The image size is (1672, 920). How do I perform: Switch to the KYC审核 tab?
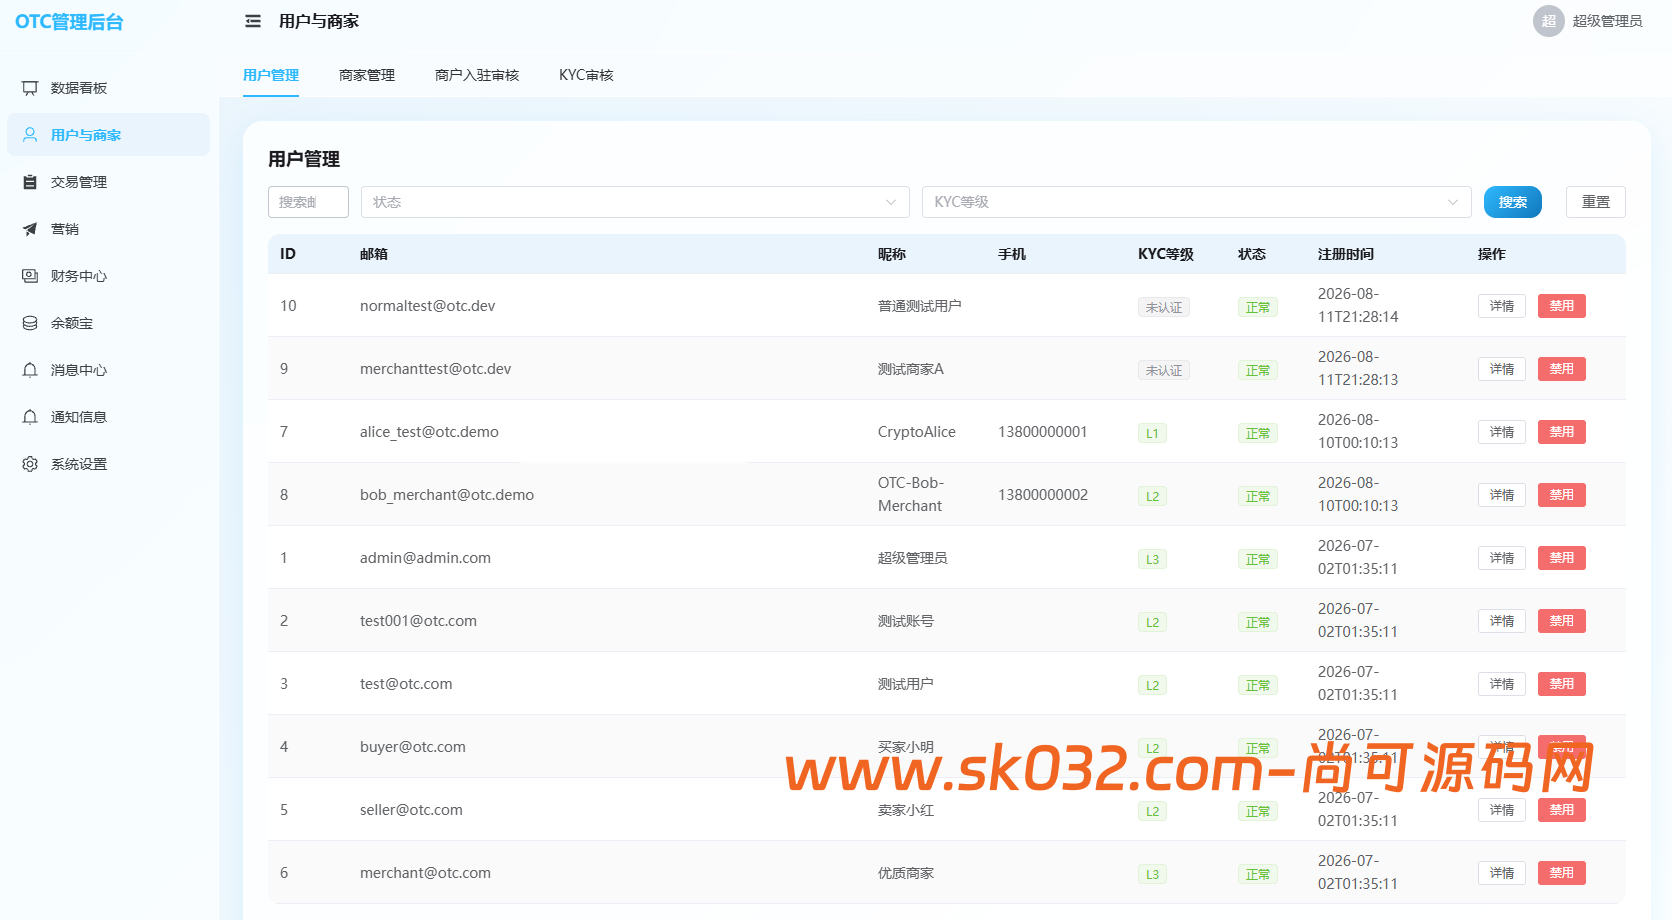tap(586, 75)
